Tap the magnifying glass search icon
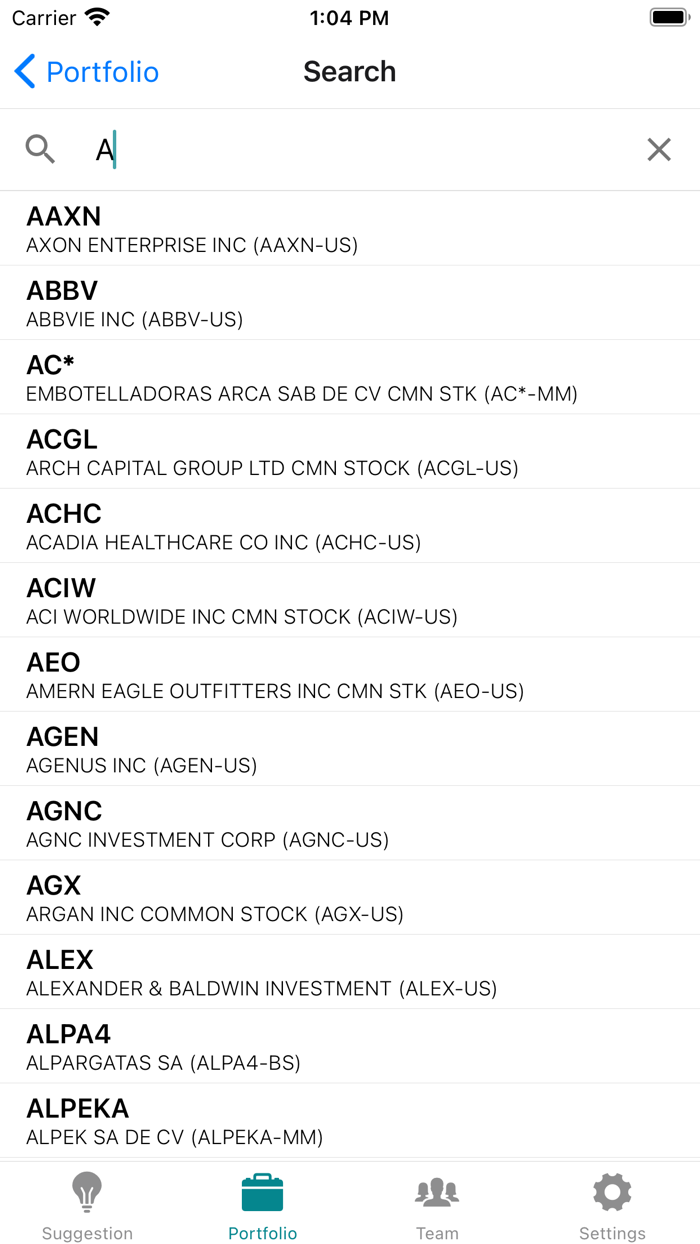This screenshot has height=1244, width=700. coord(41,150)
